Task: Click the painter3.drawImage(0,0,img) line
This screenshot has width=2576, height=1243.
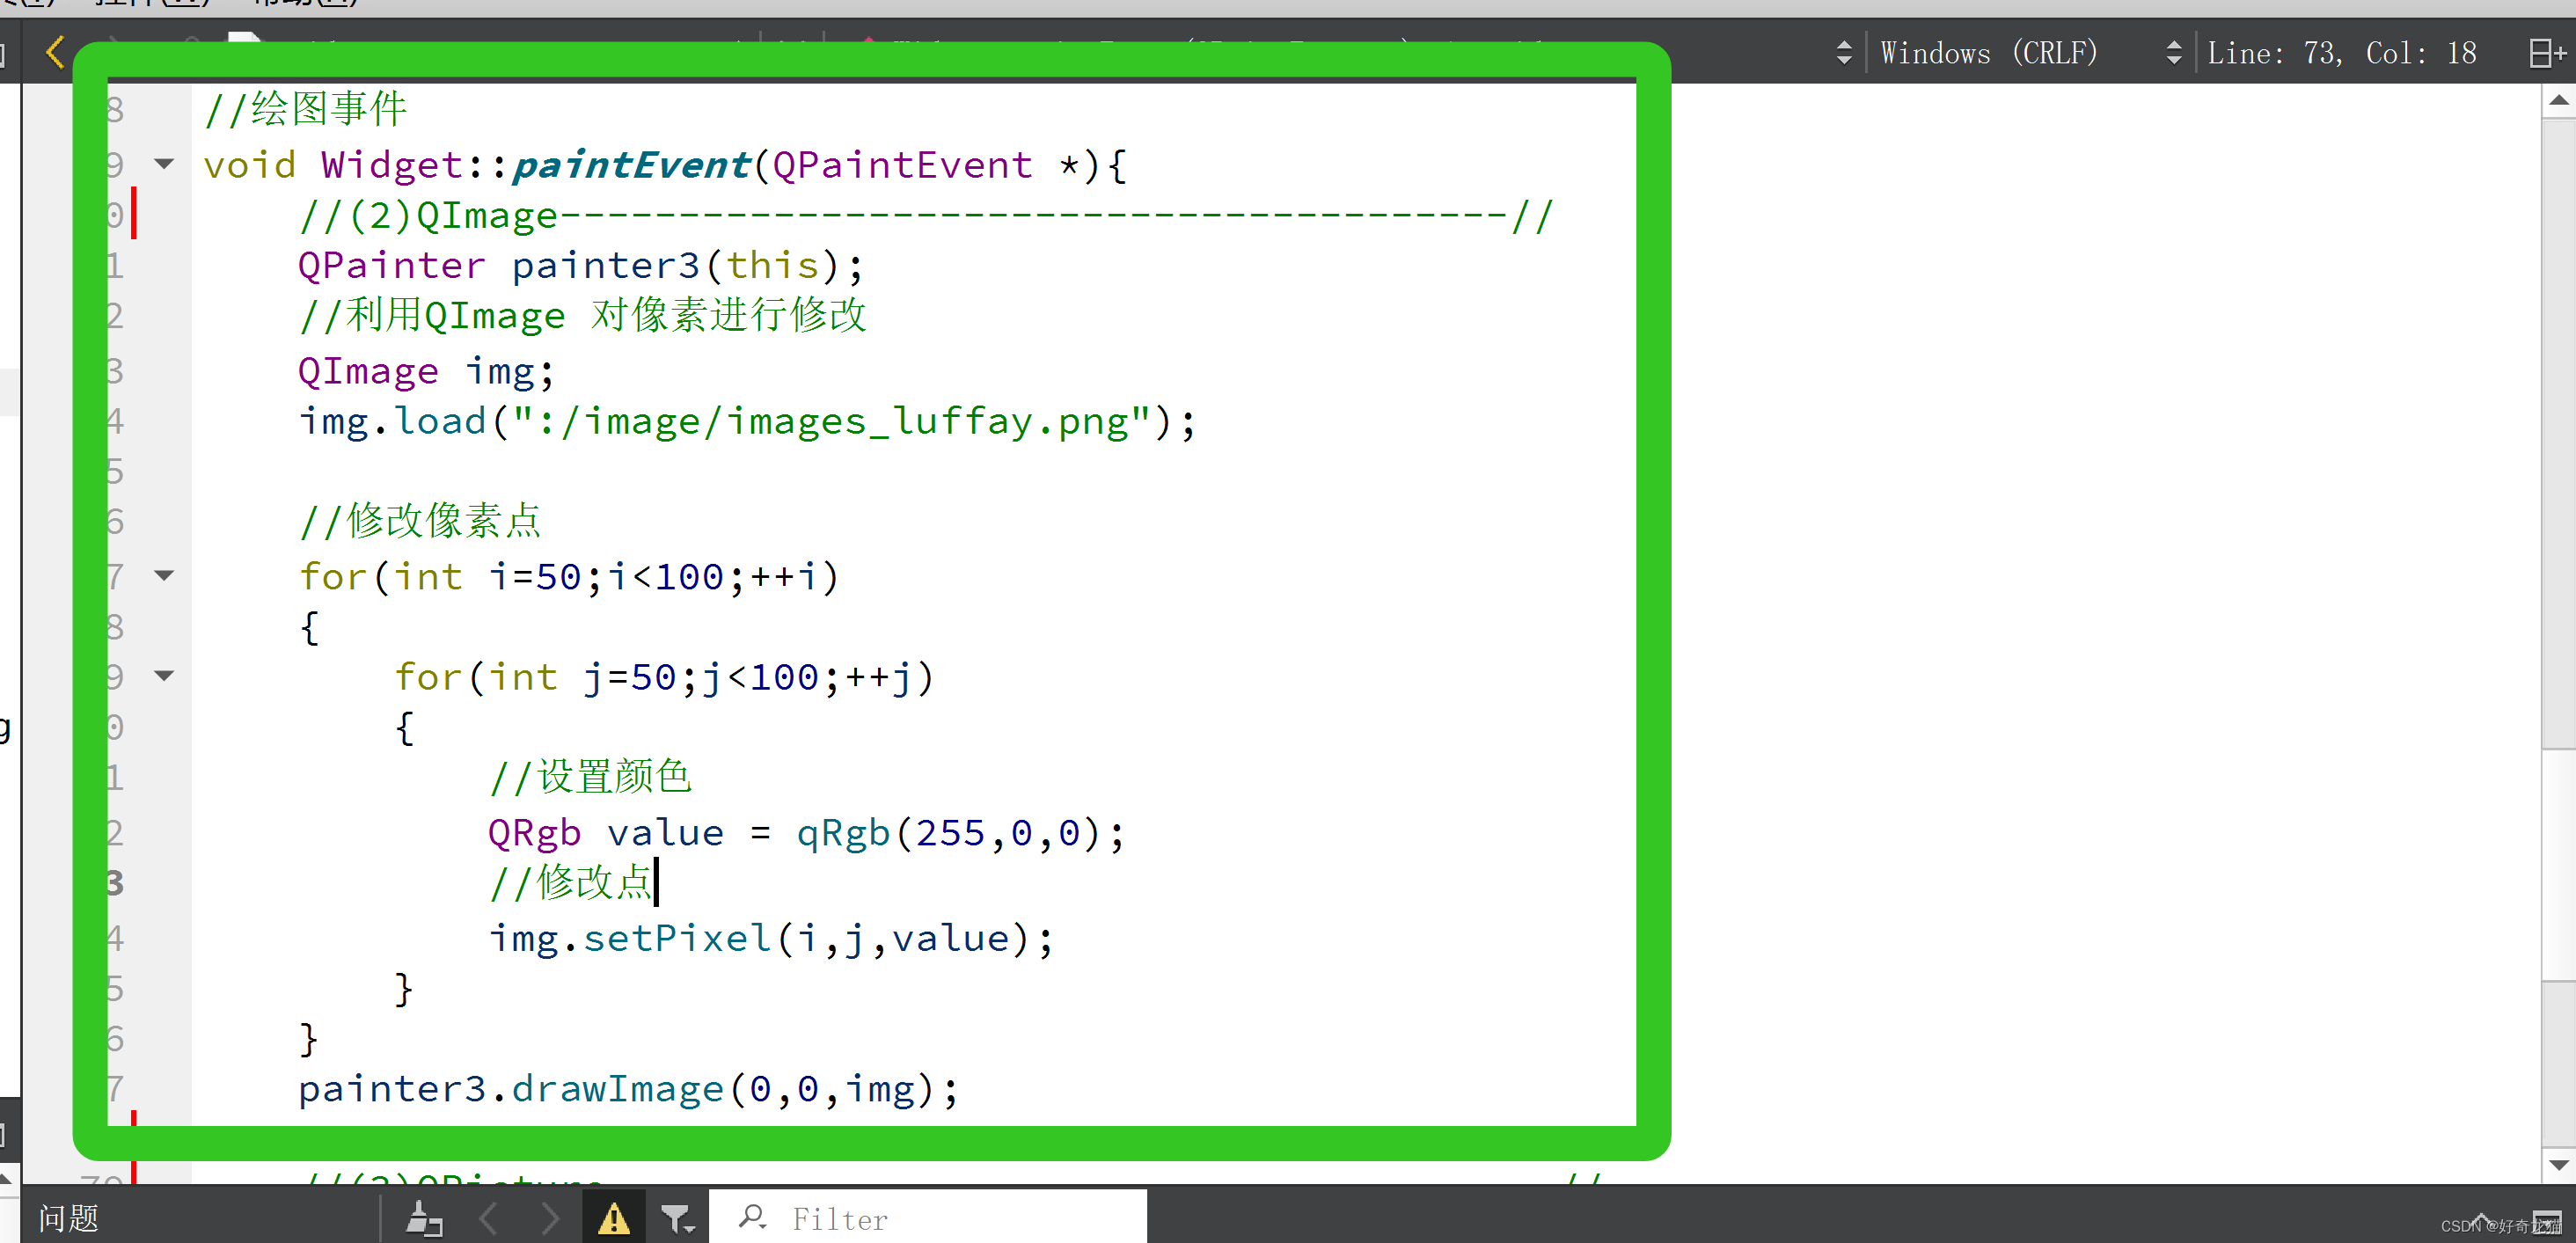Action: [x=629, y=1089]
